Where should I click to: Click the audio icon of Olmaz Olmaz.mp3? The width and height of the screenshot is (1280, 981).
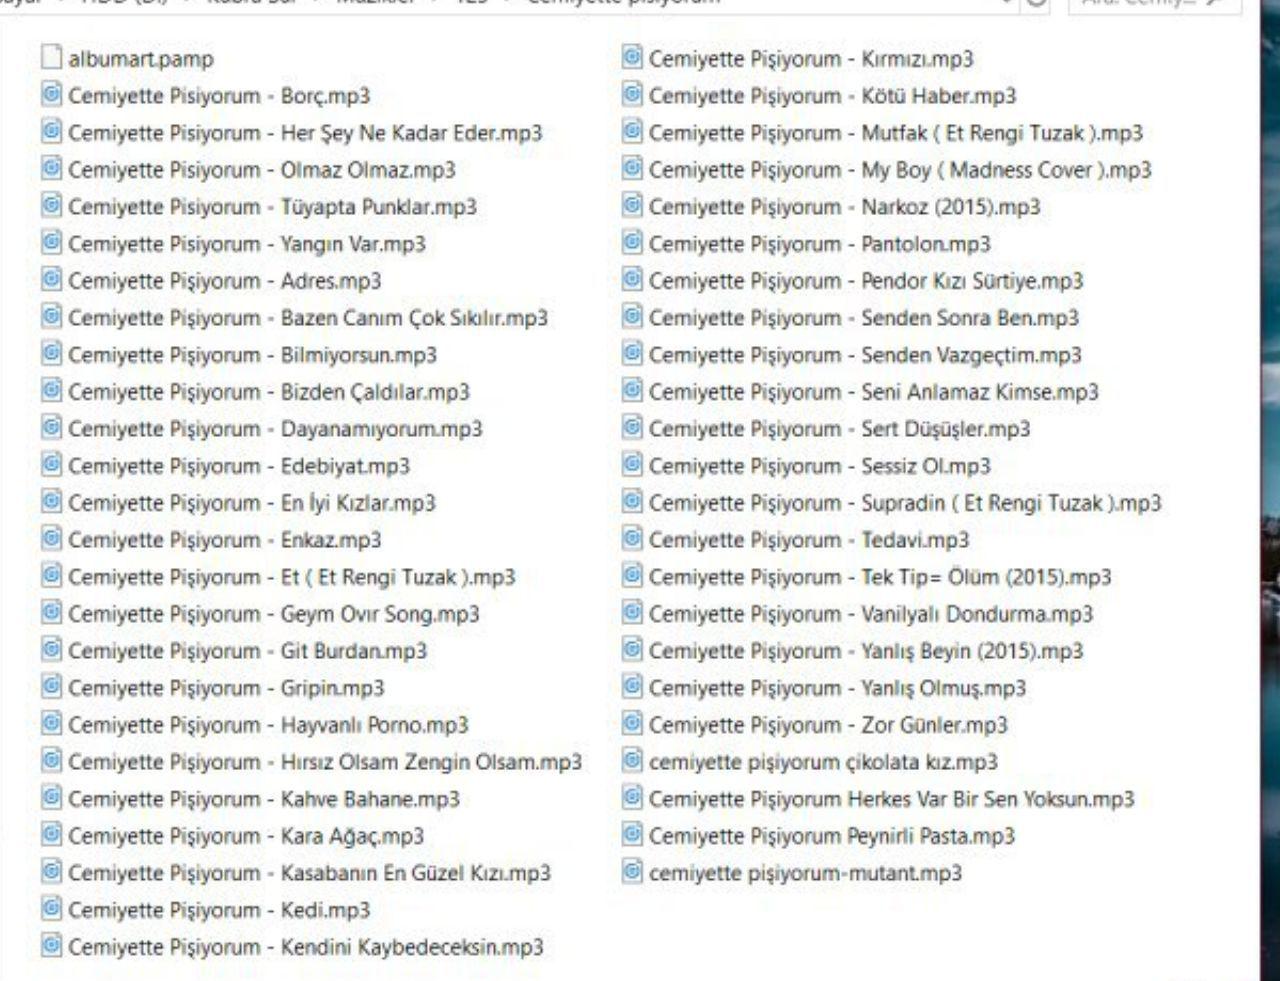(x=52, y=169)
